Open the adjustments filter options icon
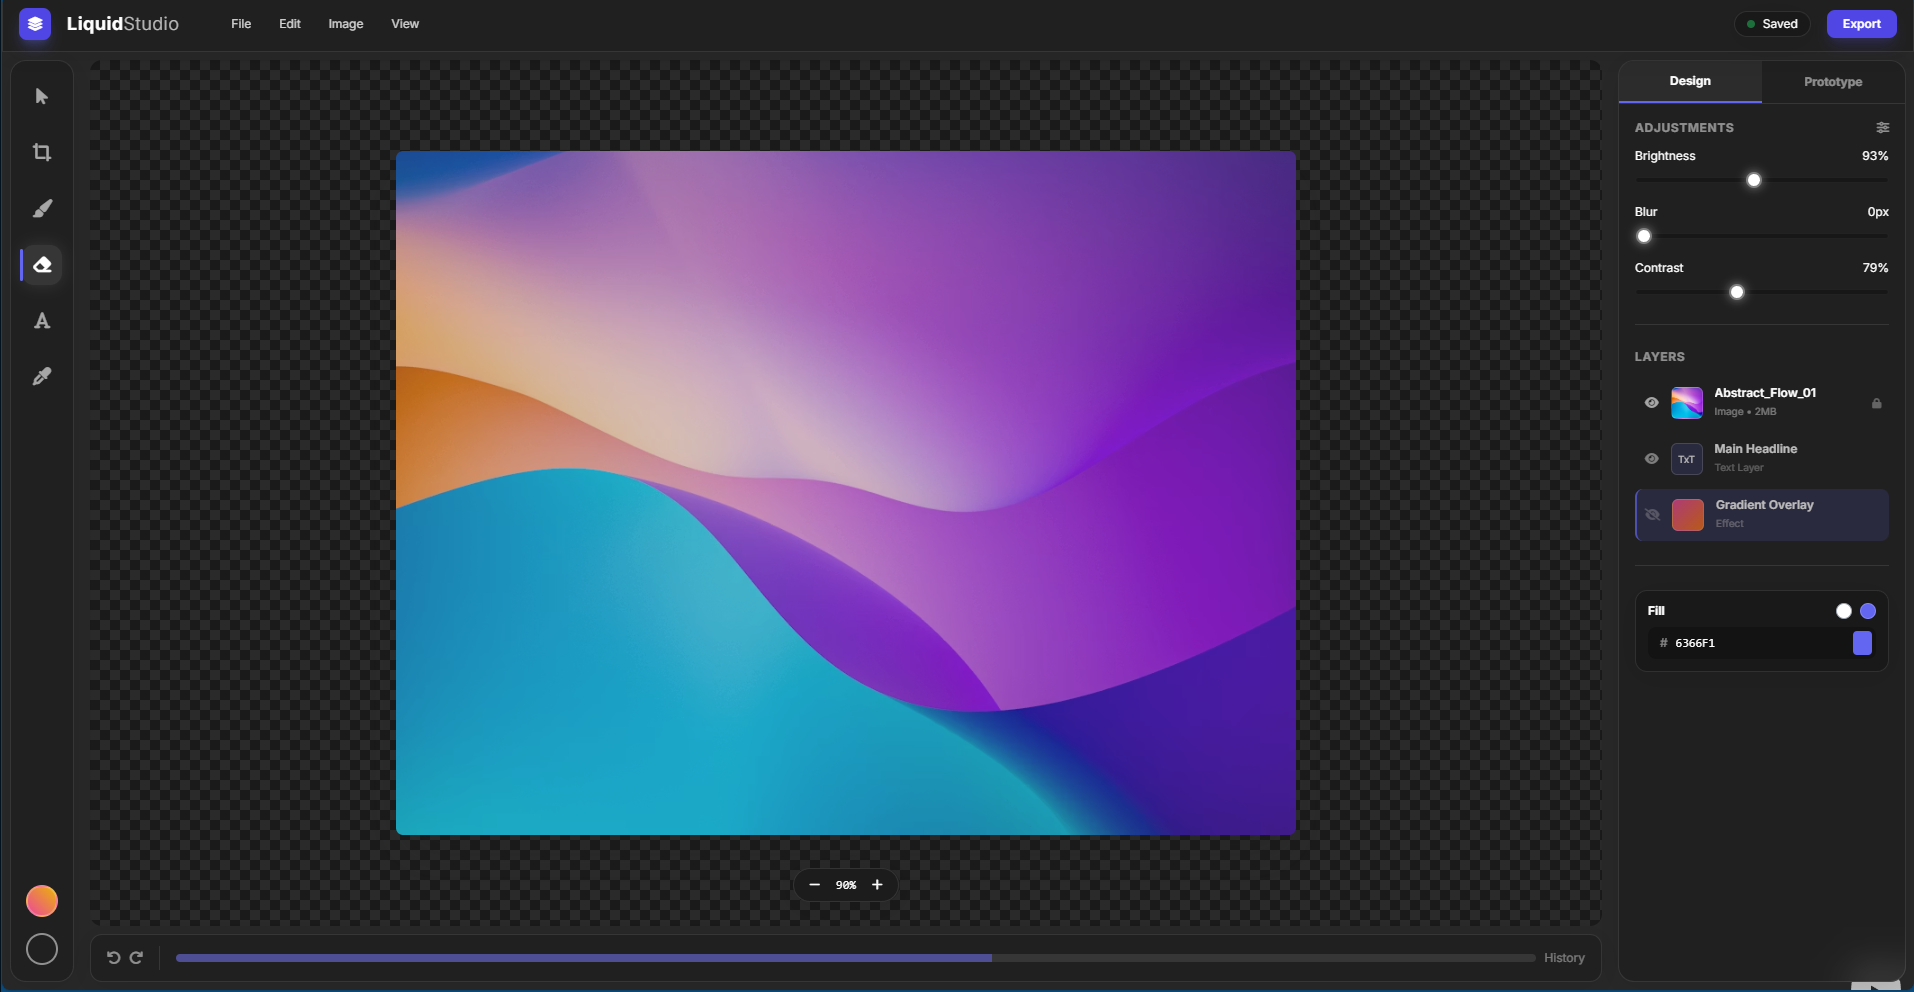 pyautogui.click(x=1884, y=127)
